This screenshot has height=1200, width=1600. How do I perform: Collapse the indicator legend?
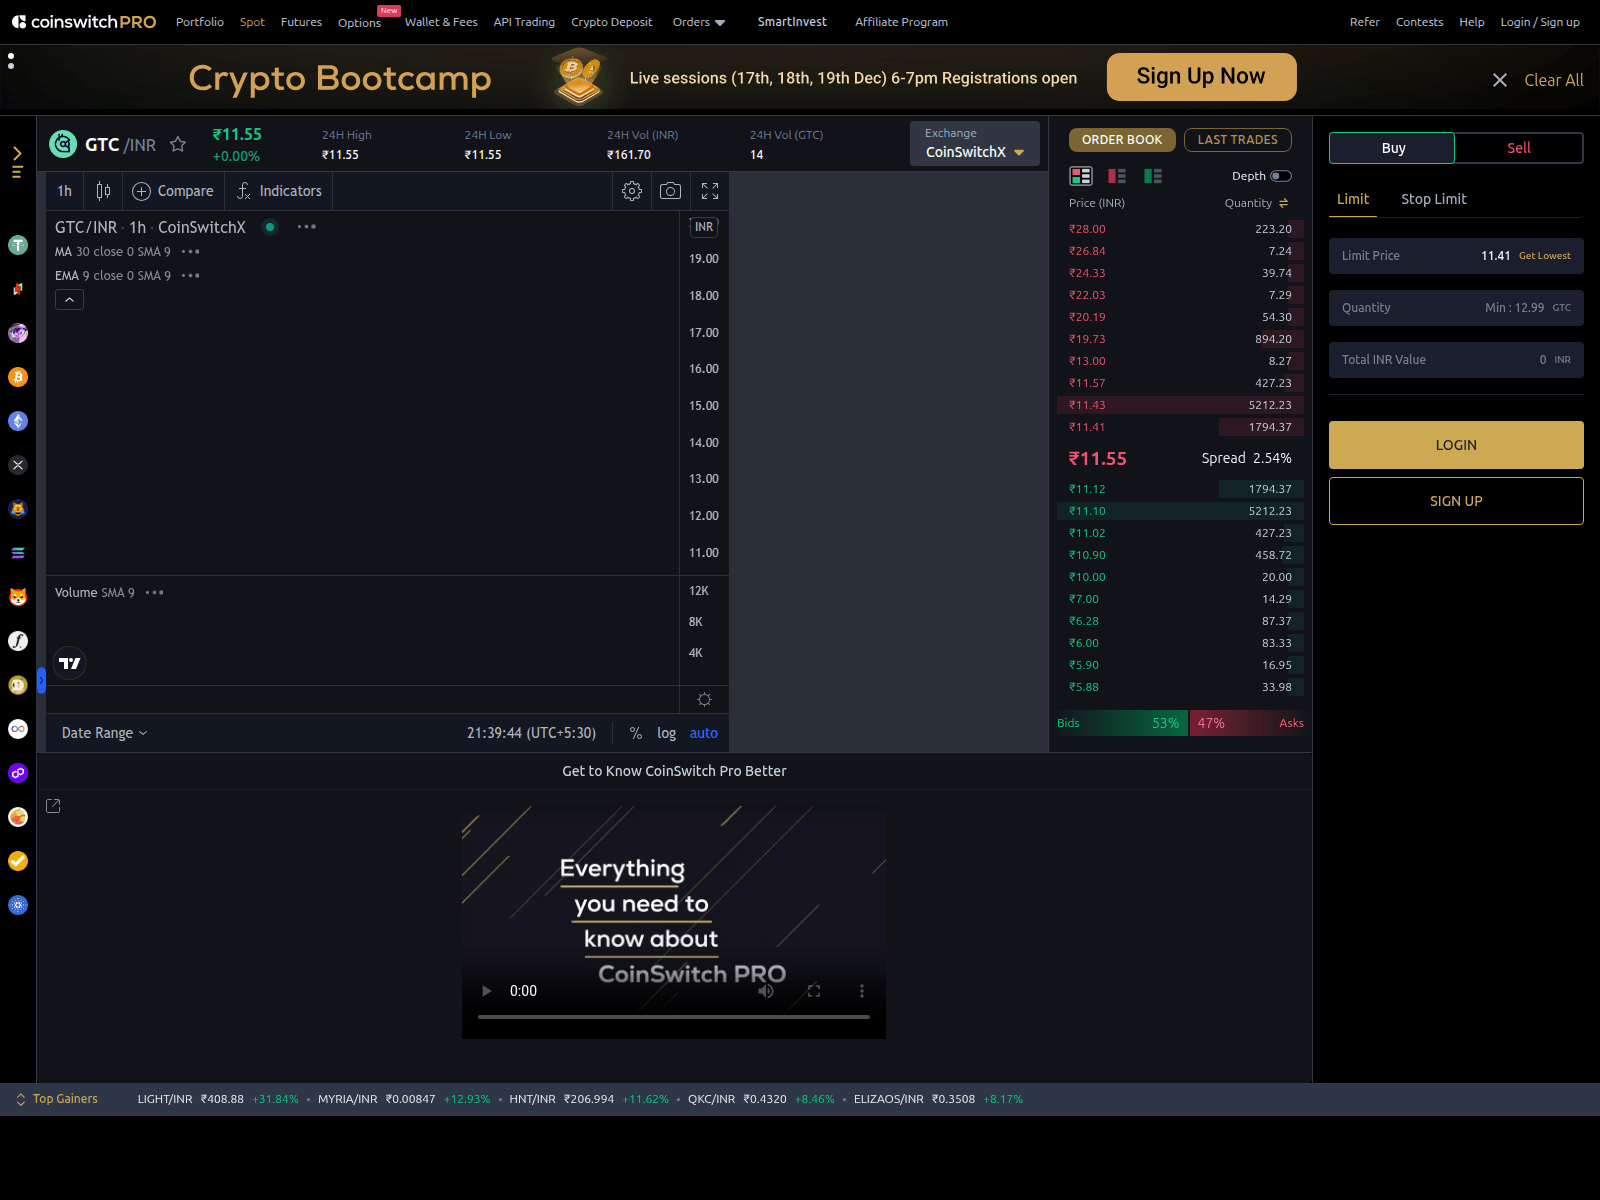[69, 300]
